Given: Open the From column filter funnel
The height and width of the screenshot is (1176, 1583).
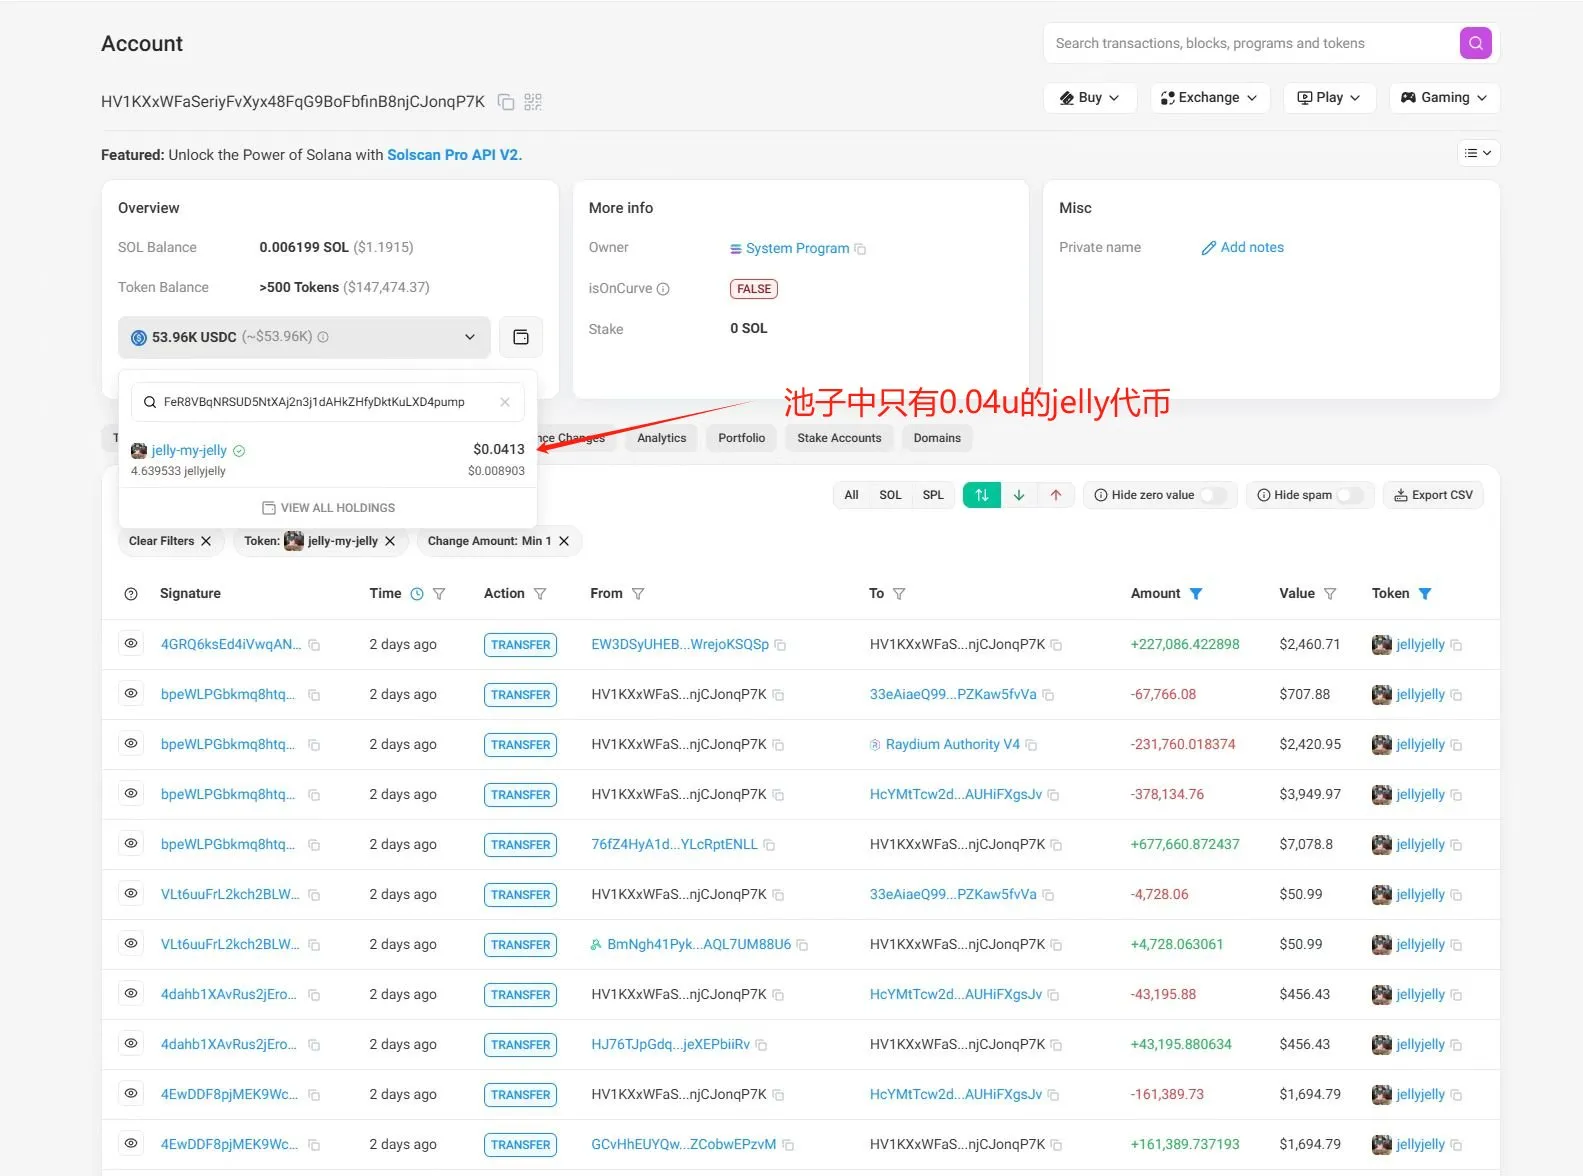Looking at the screenshot, I should 638,594.
